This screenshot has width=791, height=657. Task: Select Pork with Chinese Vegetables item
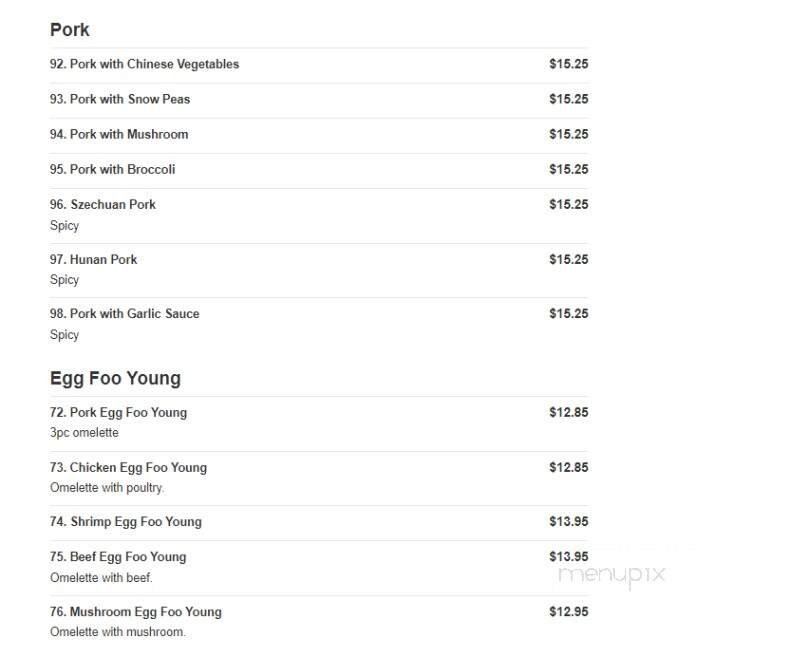coord(145,64)
